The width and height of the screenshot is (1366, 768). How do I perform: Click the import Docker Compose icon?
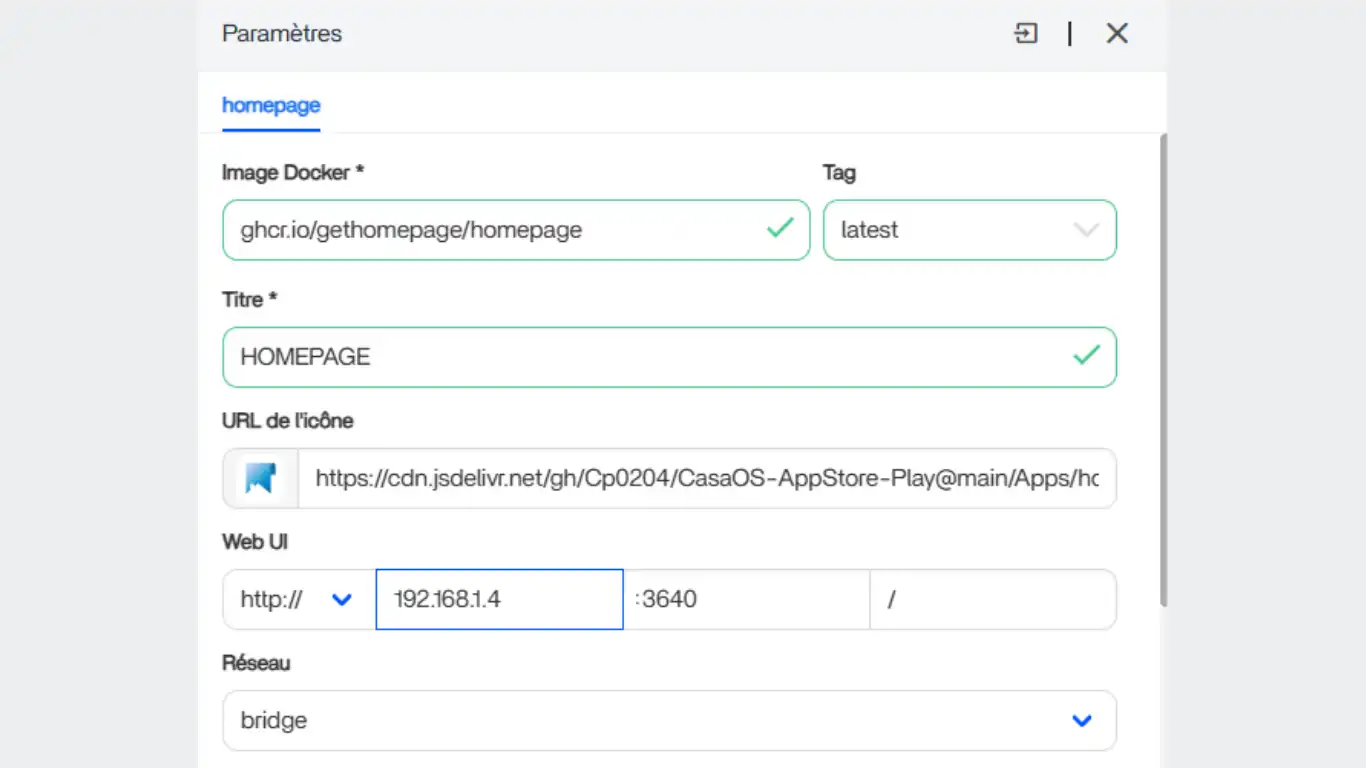pyautogui.click(x=1026, y=33)
